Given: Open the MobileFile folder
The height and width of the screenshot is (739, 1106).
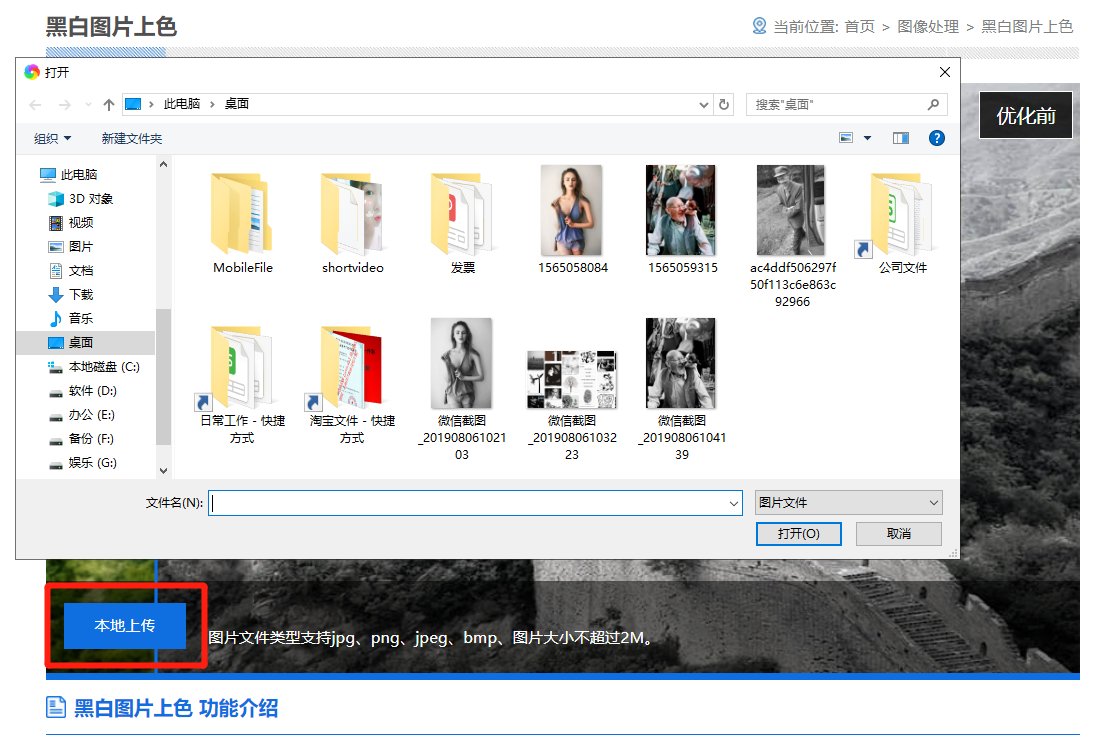Looking at the screenshot, I should coord(242,213).
